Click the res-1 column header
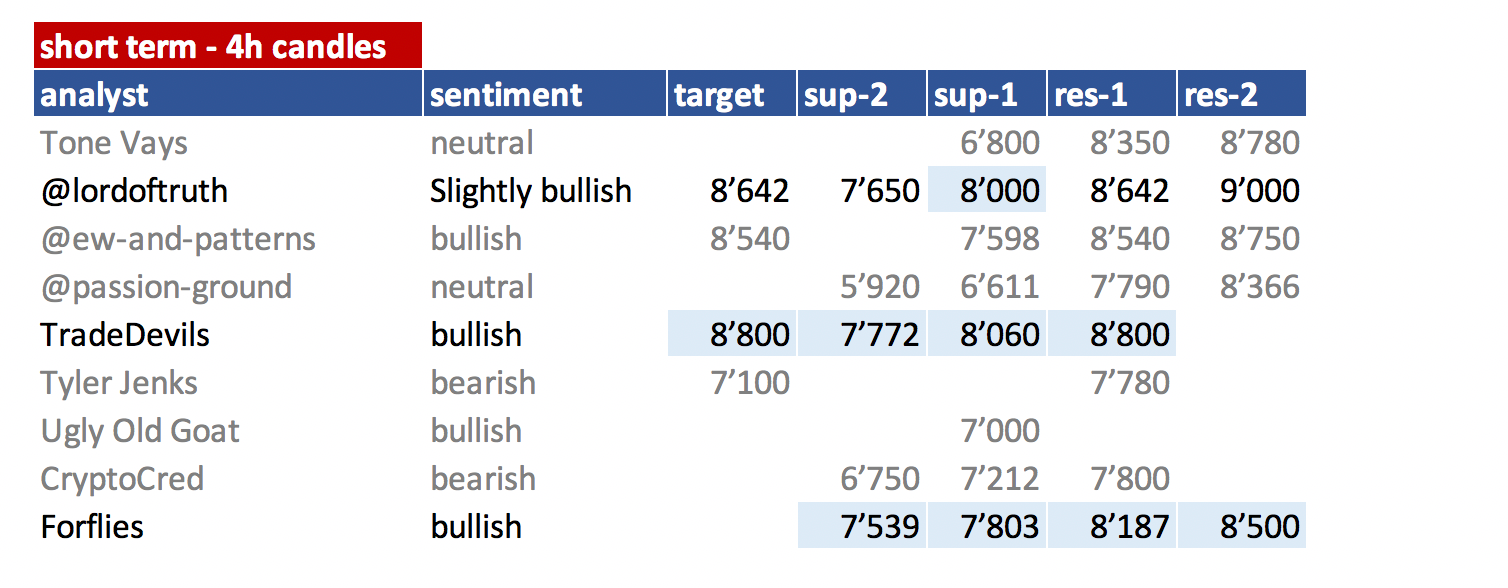This screenshot has height=588, width=1508. tap(1112, 94)
